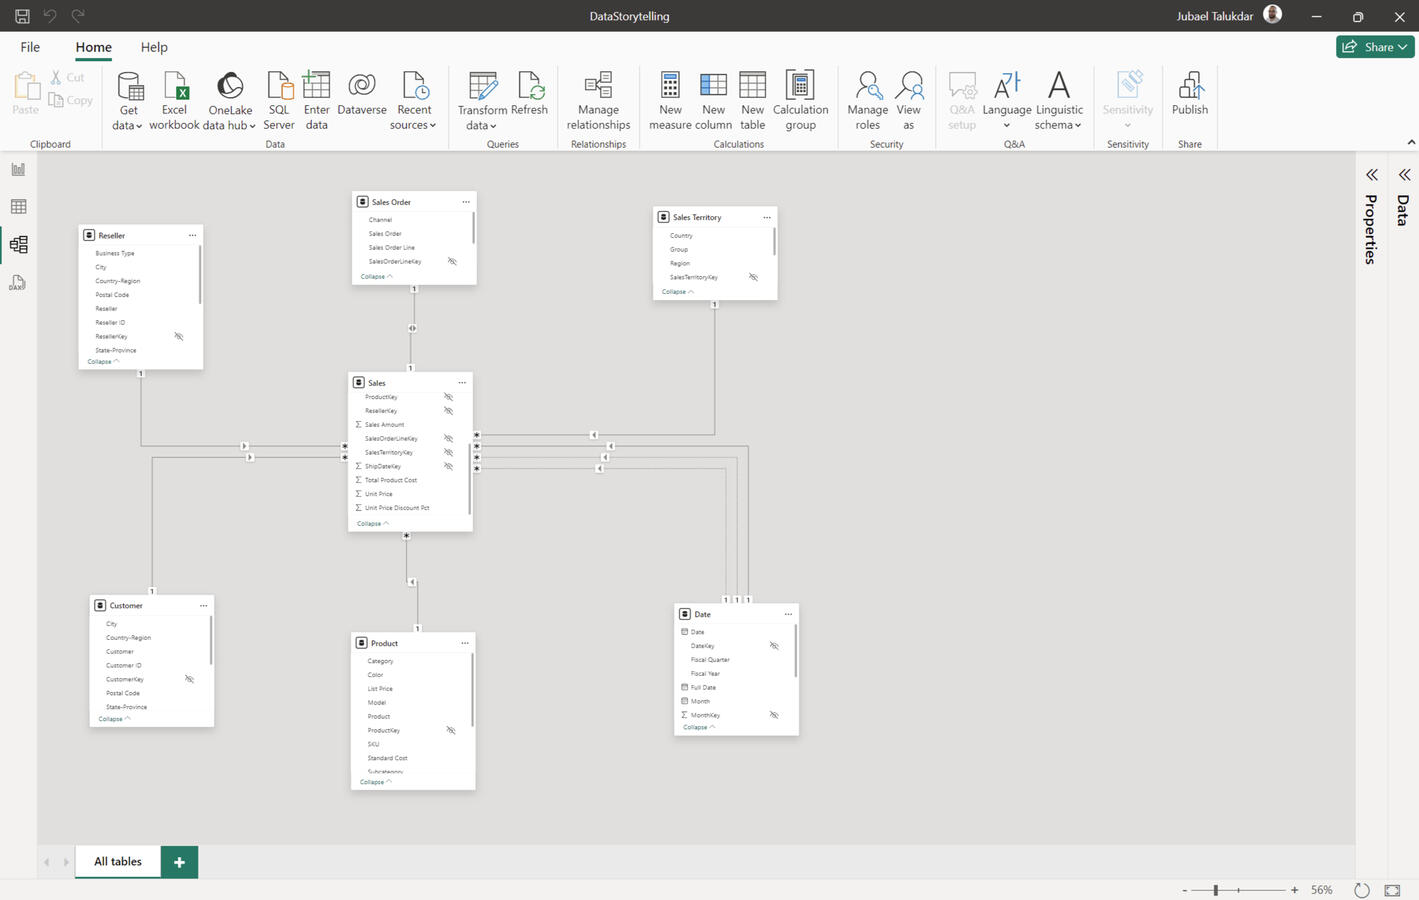Collapse the Sales Order table card
The image size is (1419, 900).
tap(376, 277)
